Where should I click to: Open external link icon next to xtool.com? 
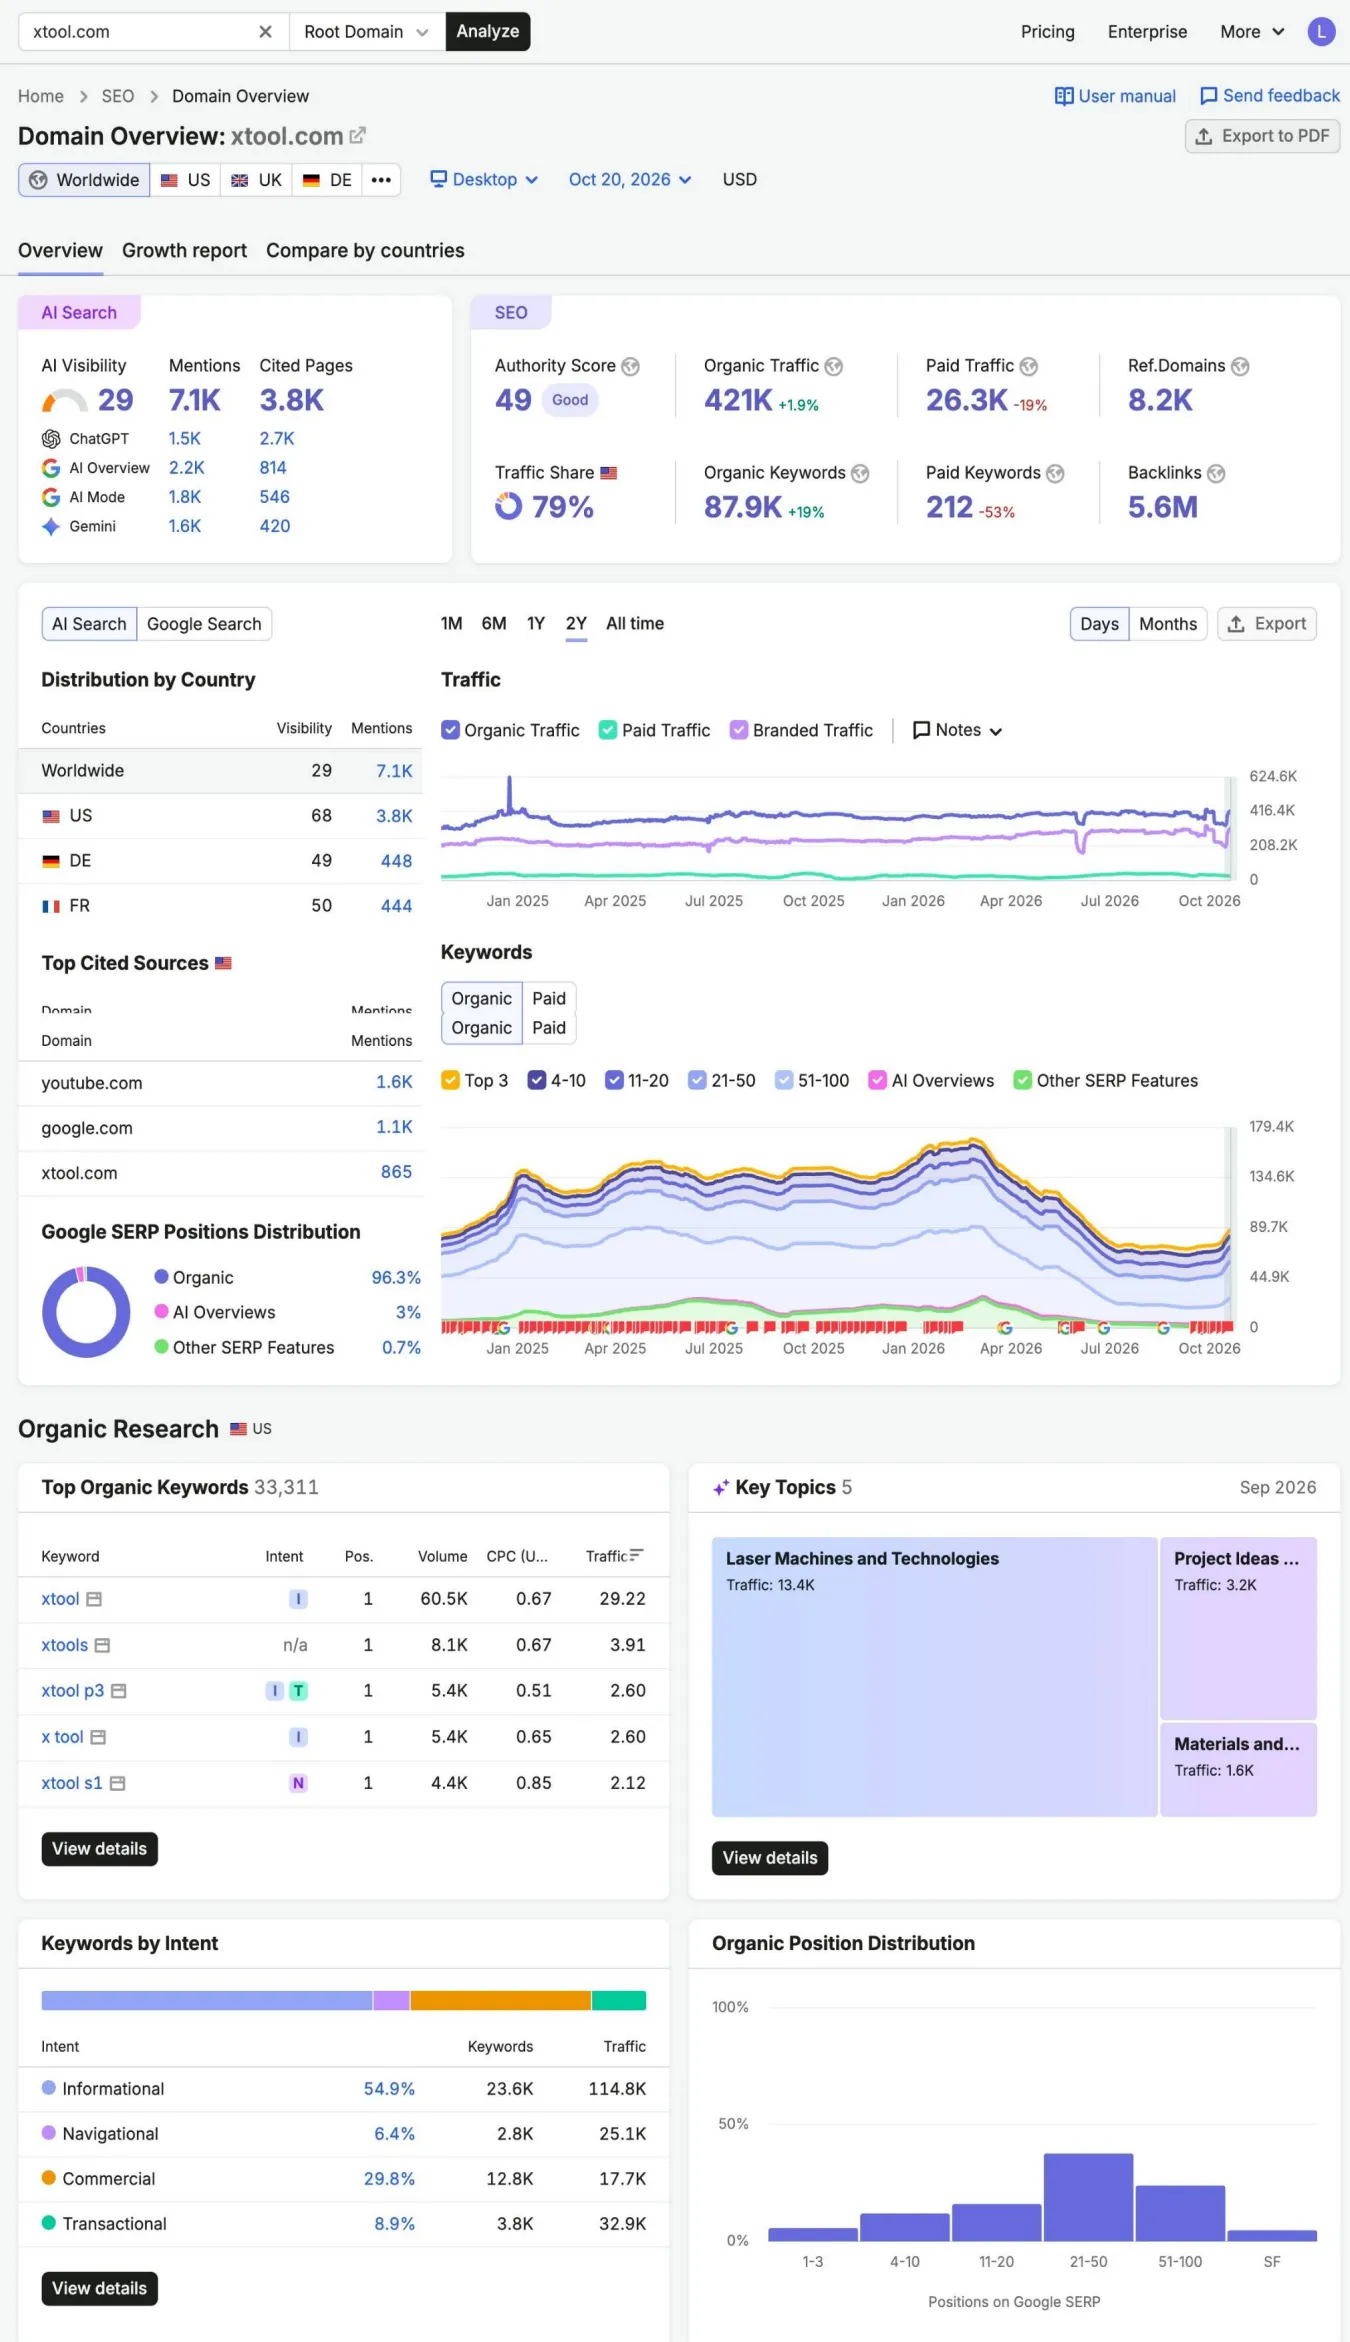click(x=357, y=135)
